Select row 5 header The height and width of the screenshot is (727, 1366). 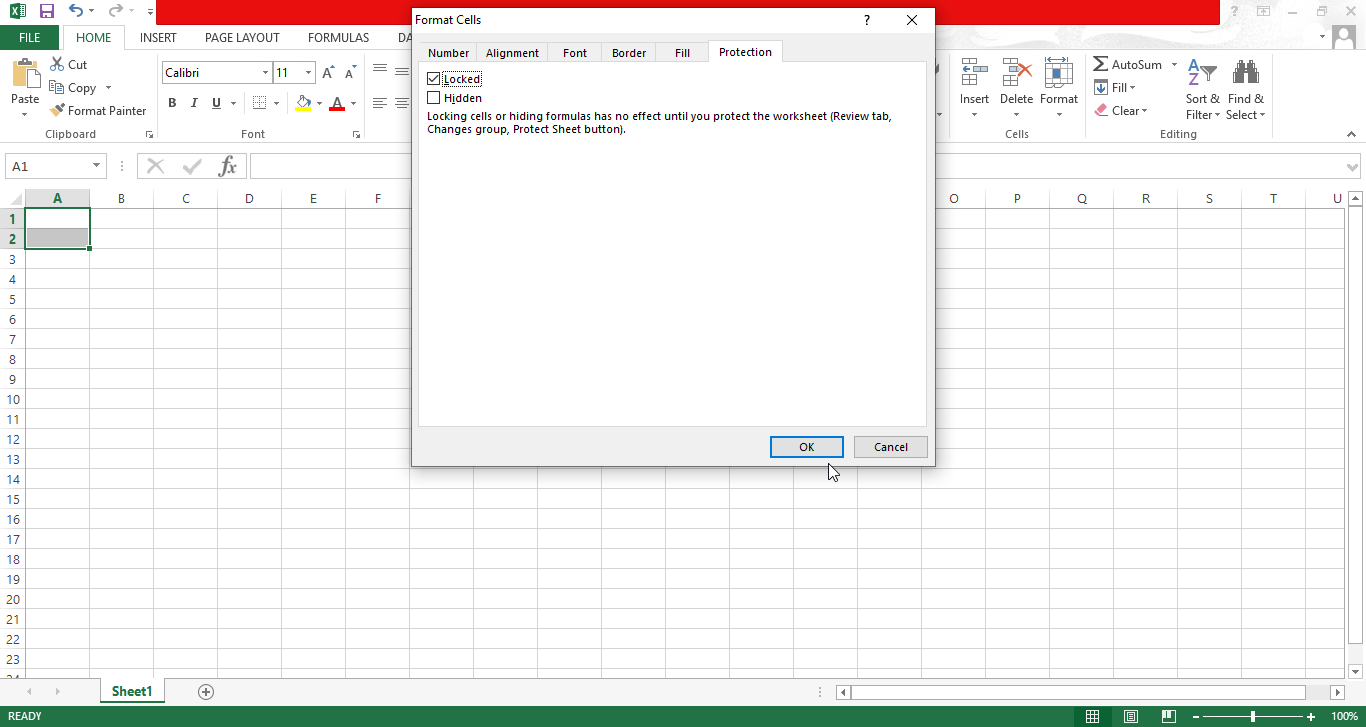pyautogui.click(x=13, y=299)
